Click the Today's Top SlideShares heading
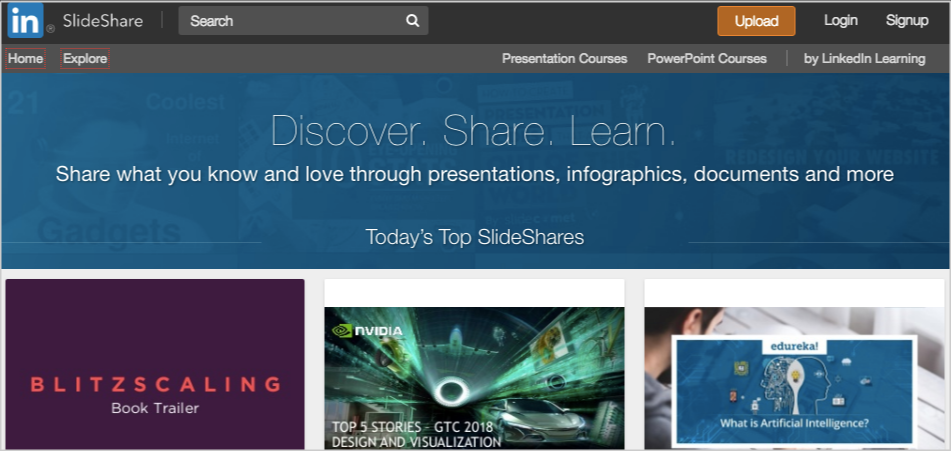The width and height of the screenshot is (951, 451). coord(475,237)
